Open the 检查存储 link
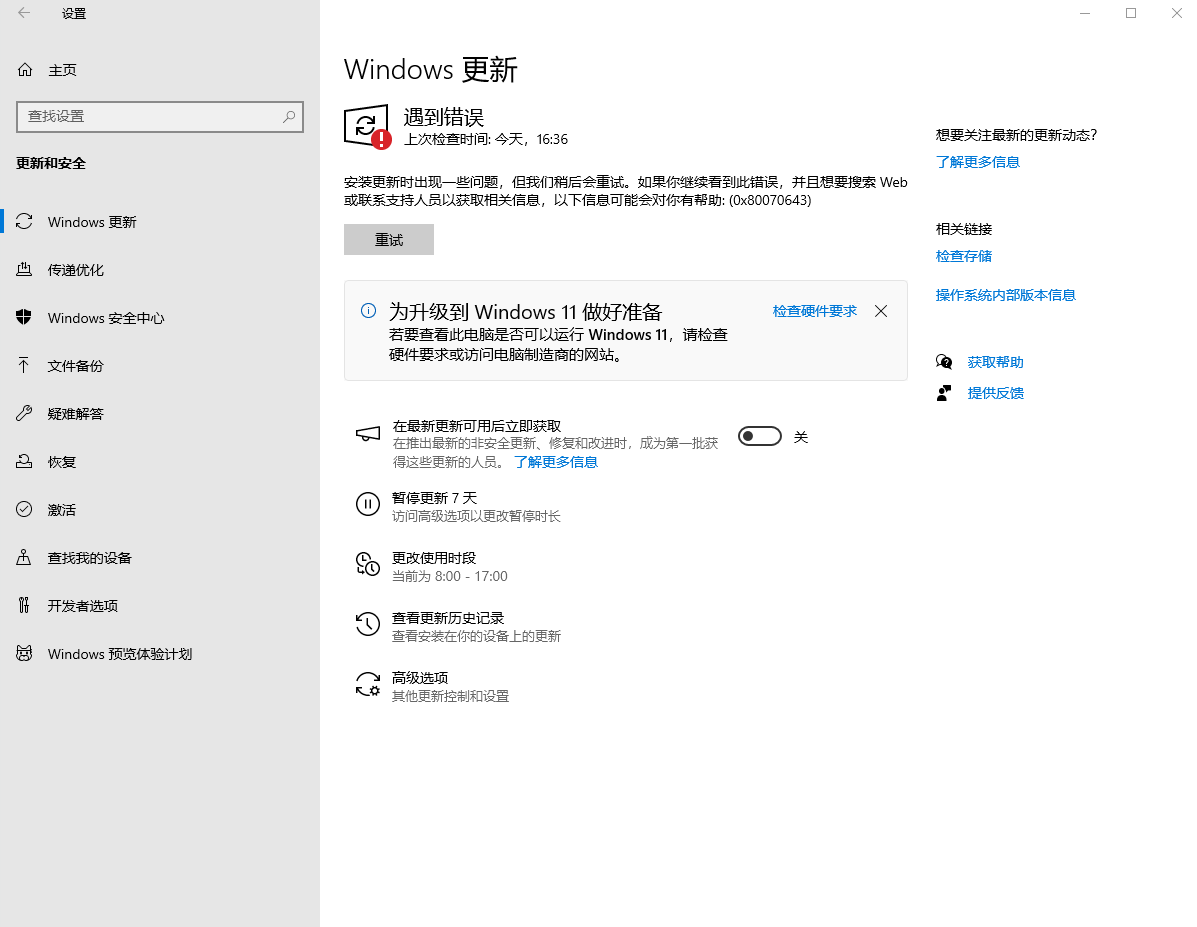The height and width of the screenshot is (927, 1197). click(x=964, y=256)
